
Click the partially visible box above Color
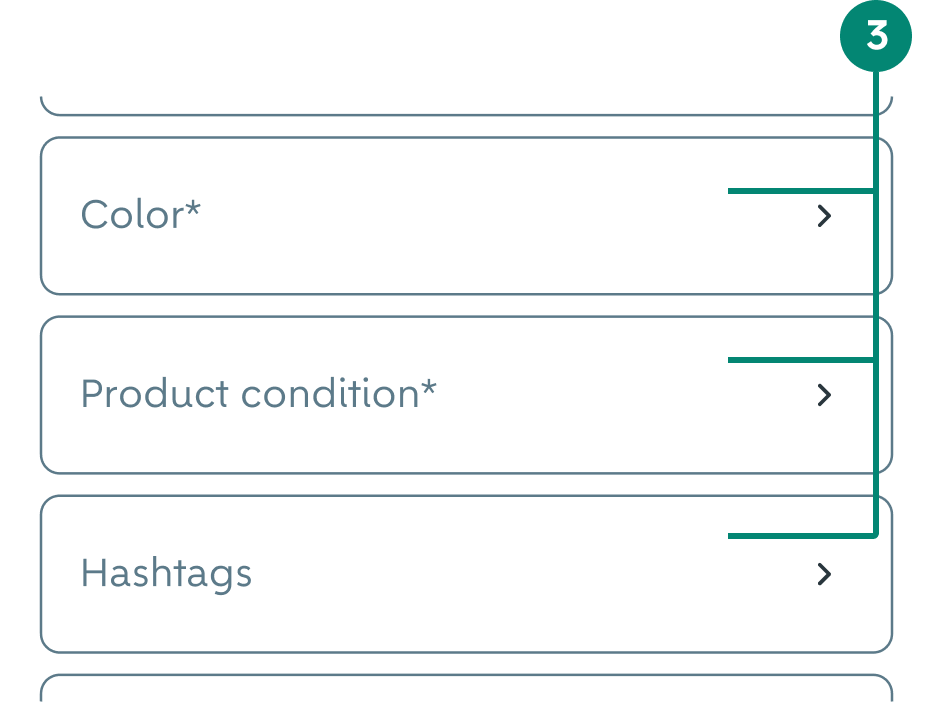[x=466, y=106]
